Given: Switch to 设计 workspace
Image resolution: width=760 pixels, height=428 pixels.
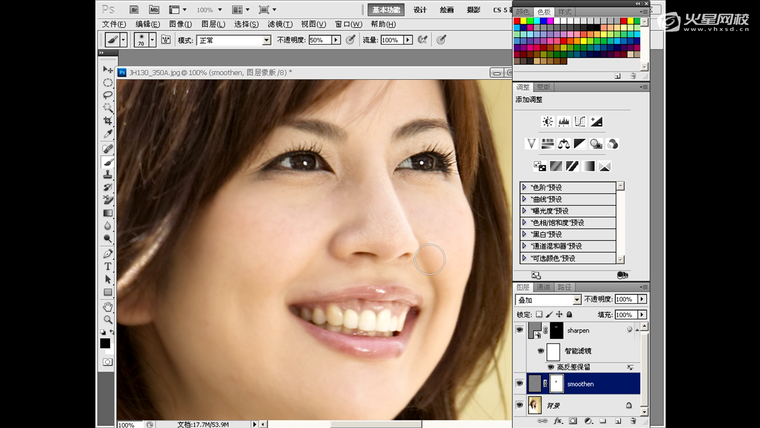Looking at the screenshot, I should click(420, 9).
